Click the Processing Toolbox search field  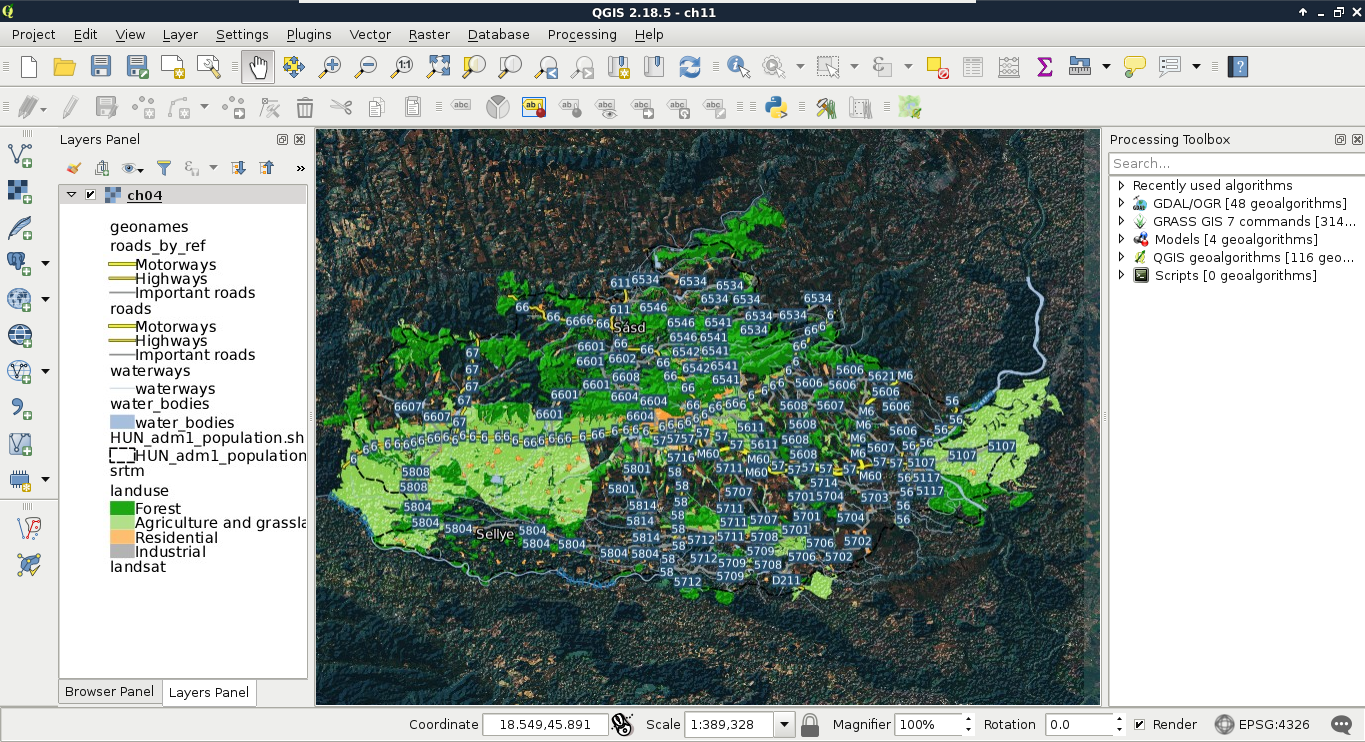click(x=1234, y=163)
